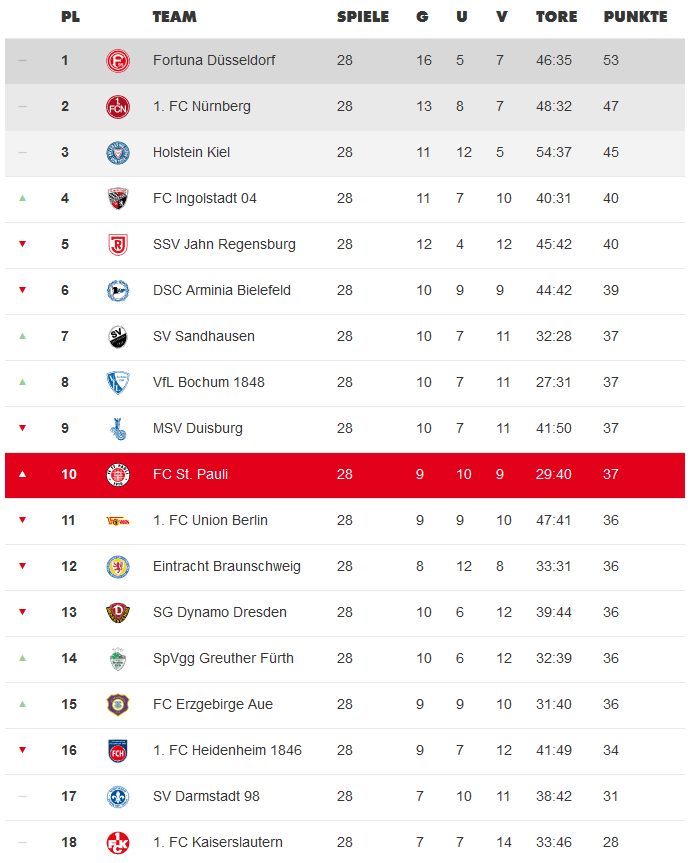Viewport: 693px width, 863px height.
Task: Click the red down arrow beside 1. FC Heidenheim
Action: coord(22,750)
